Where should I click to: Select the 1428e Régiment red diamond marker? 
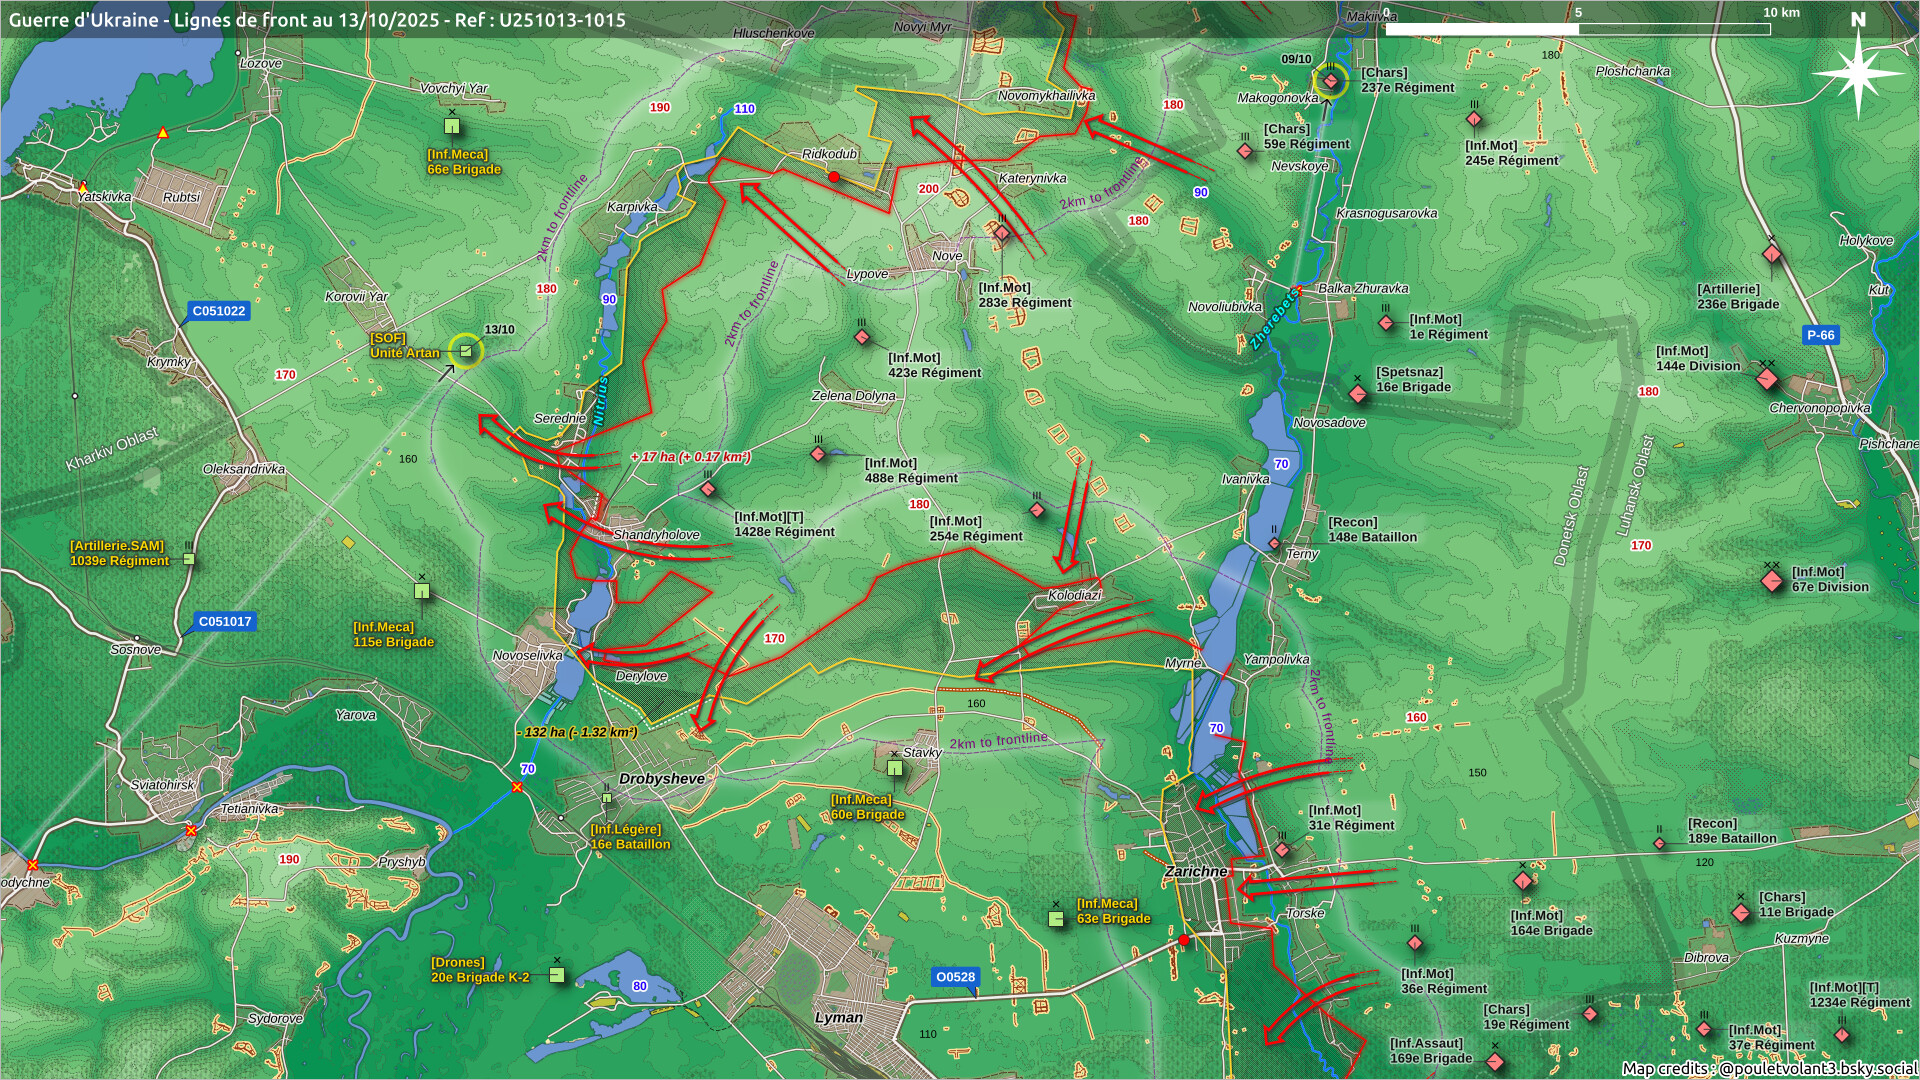pyautogui.click(x=708, y=489)
